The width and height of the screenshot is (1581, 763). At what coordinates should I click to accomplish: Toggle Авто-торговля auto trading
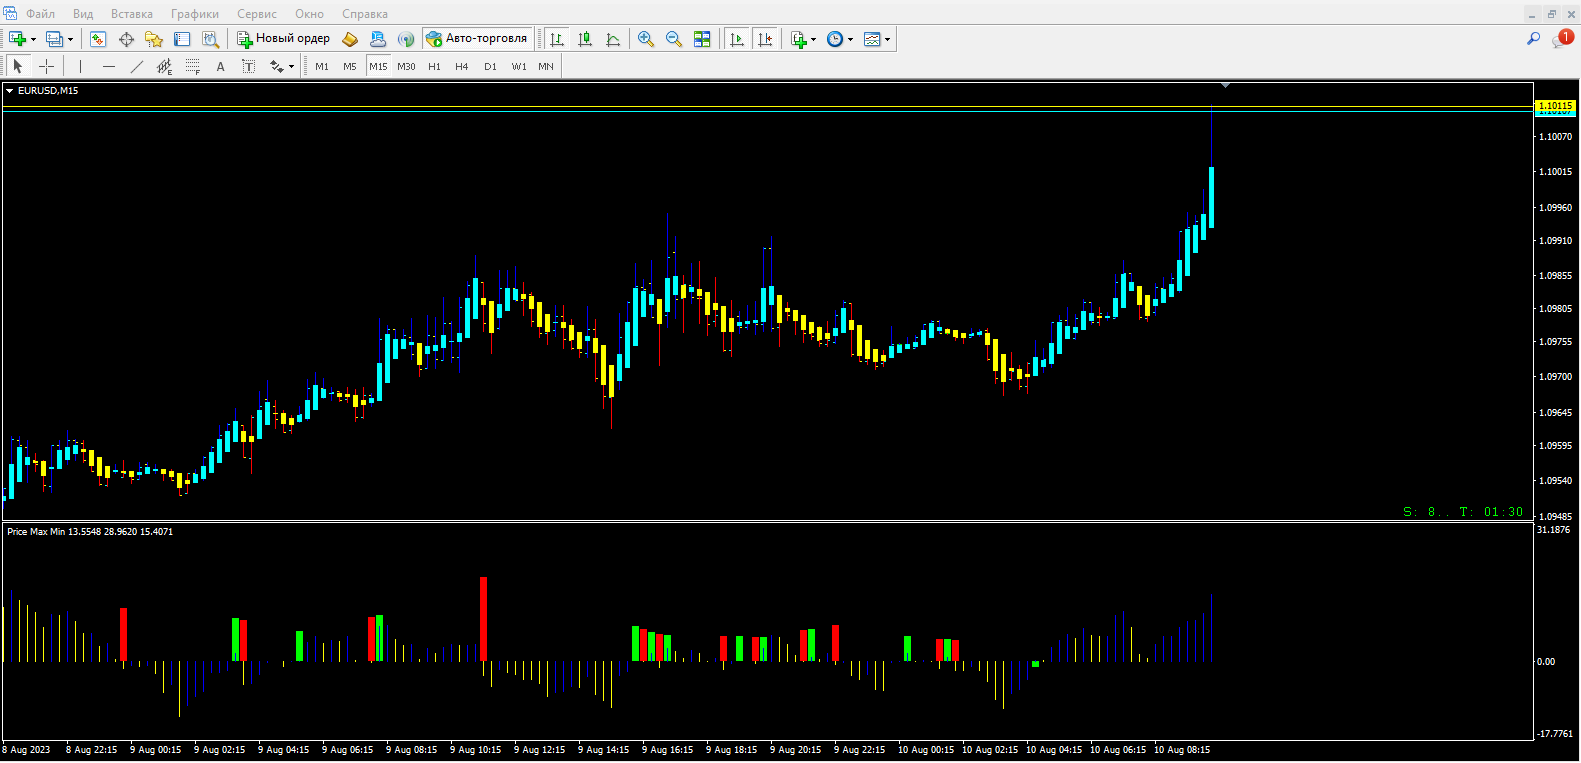pyautogui.click(x=477, y=39)
